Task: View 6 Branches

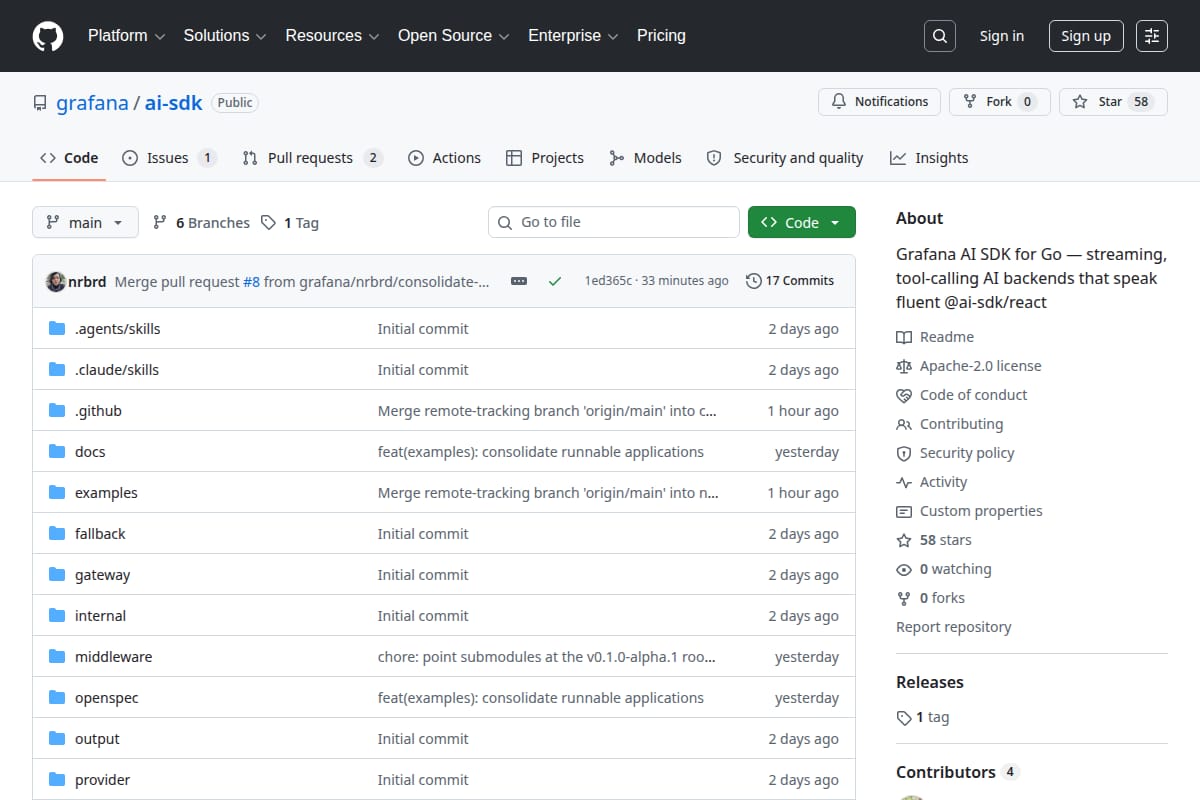Action: pyautogui.click(x=201, y=223)
